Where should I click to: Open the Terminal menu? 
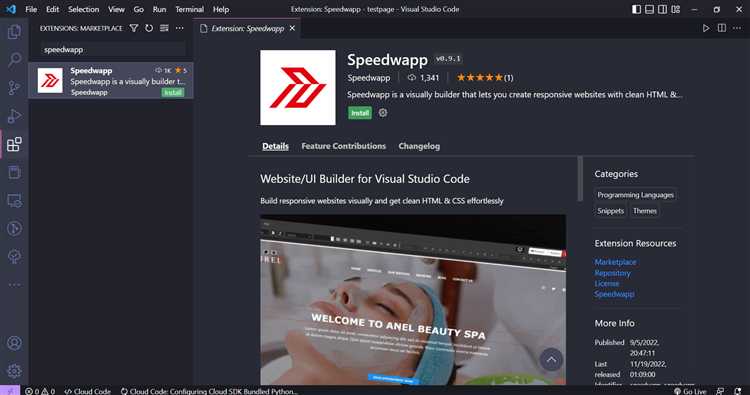(x=189, y=9)
